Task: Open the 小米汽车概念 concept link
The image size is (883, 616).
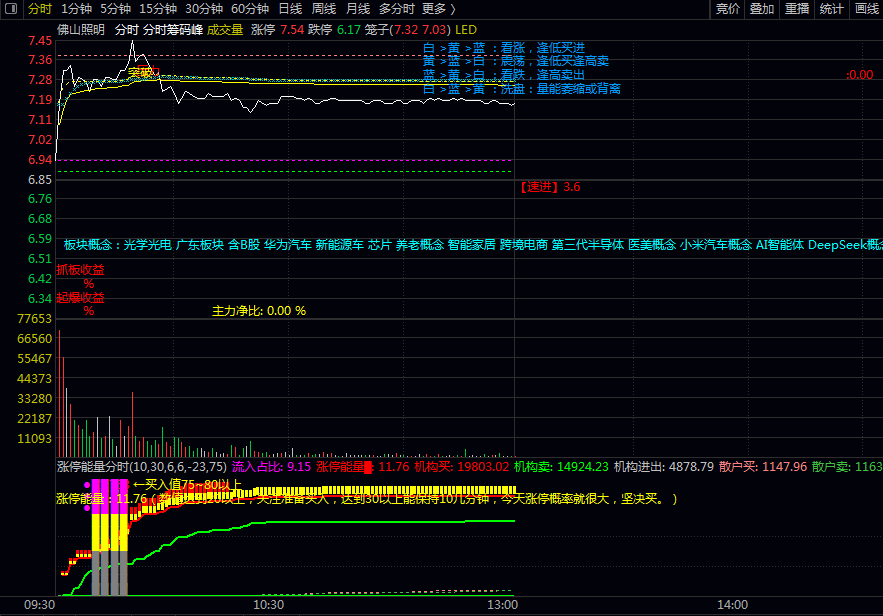Action: click(x=716, y=244)
